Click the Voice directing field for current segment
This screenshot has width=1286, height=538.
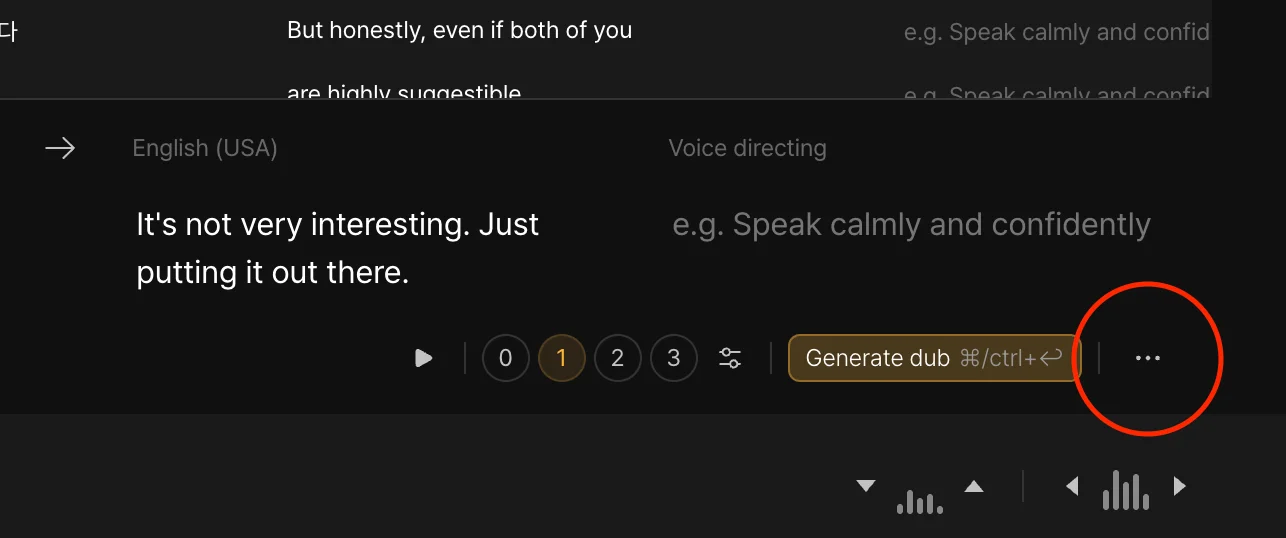coord(910,225)
